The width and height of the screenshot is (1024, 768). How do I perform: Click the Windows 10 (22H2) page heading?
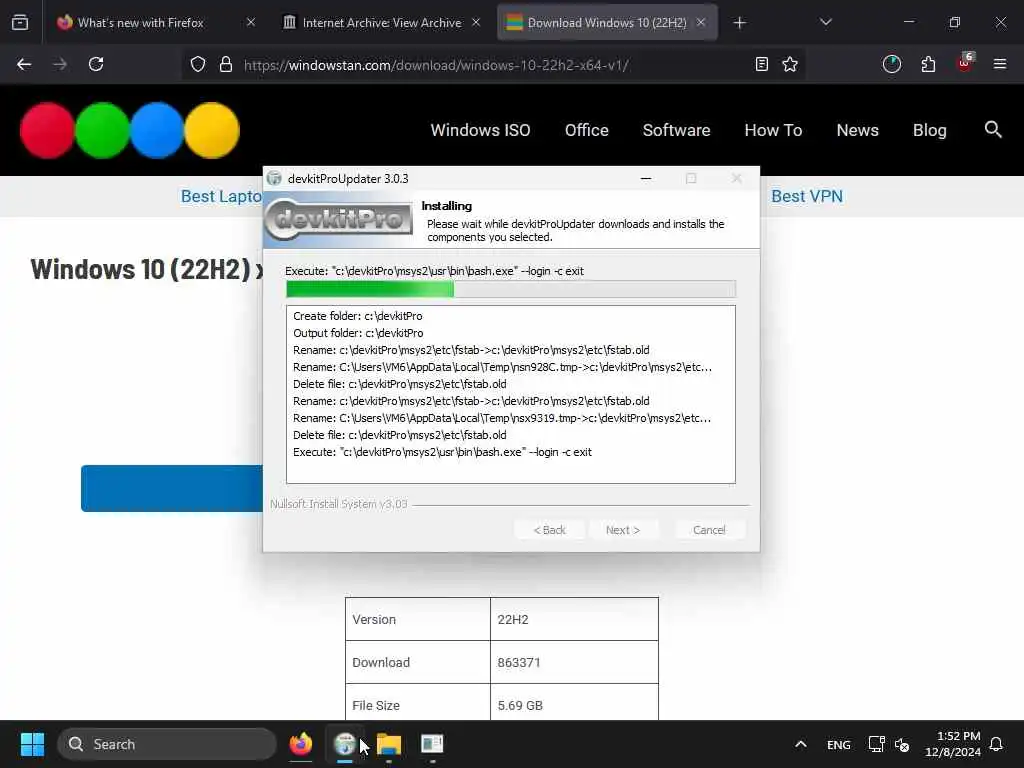pos(147,269)
